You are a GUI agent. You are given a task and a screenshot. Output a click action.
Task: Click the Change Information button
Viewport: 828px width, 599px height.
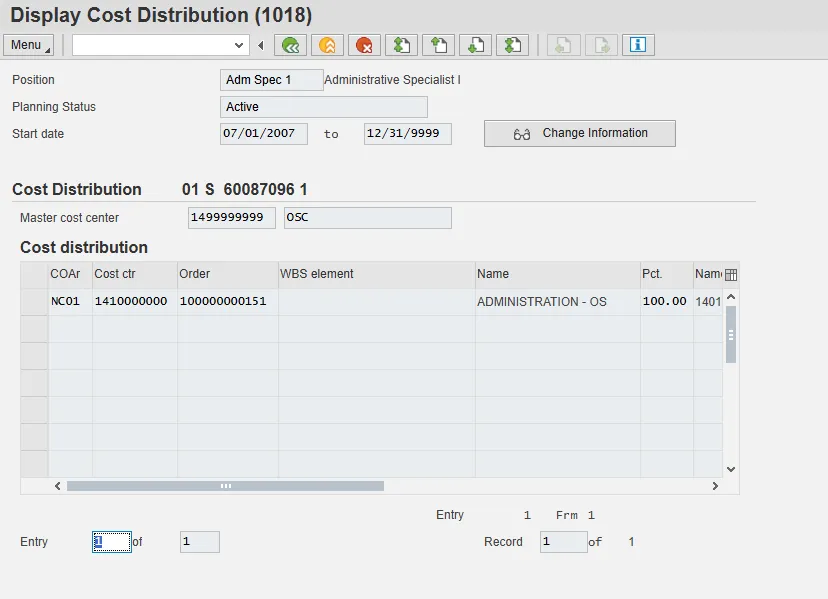tap(580, 134)
